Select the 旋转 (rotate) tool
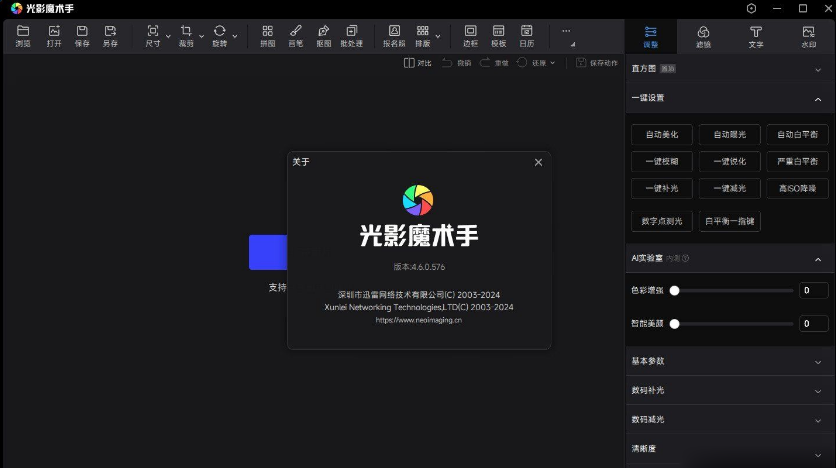Viewport: 836px width, 468px height. 220,36
